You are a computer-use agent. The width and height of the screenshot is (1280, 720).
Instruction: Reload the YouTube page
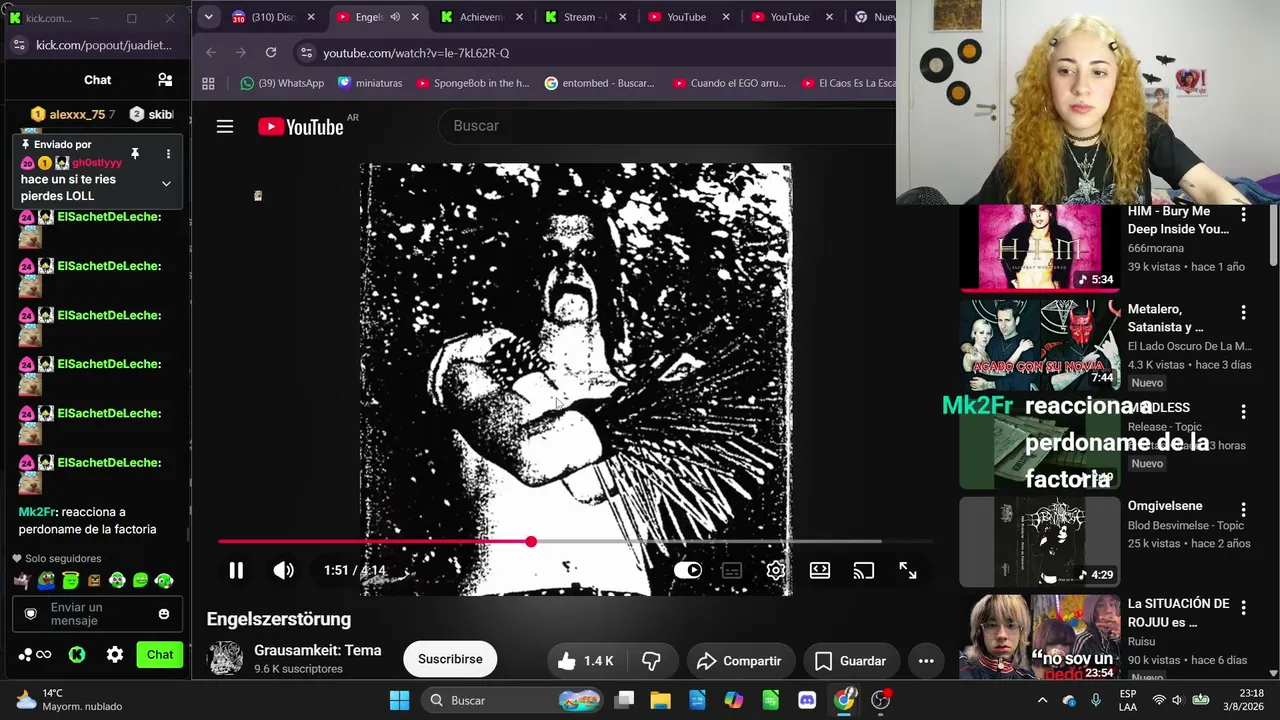click(271, 53)
